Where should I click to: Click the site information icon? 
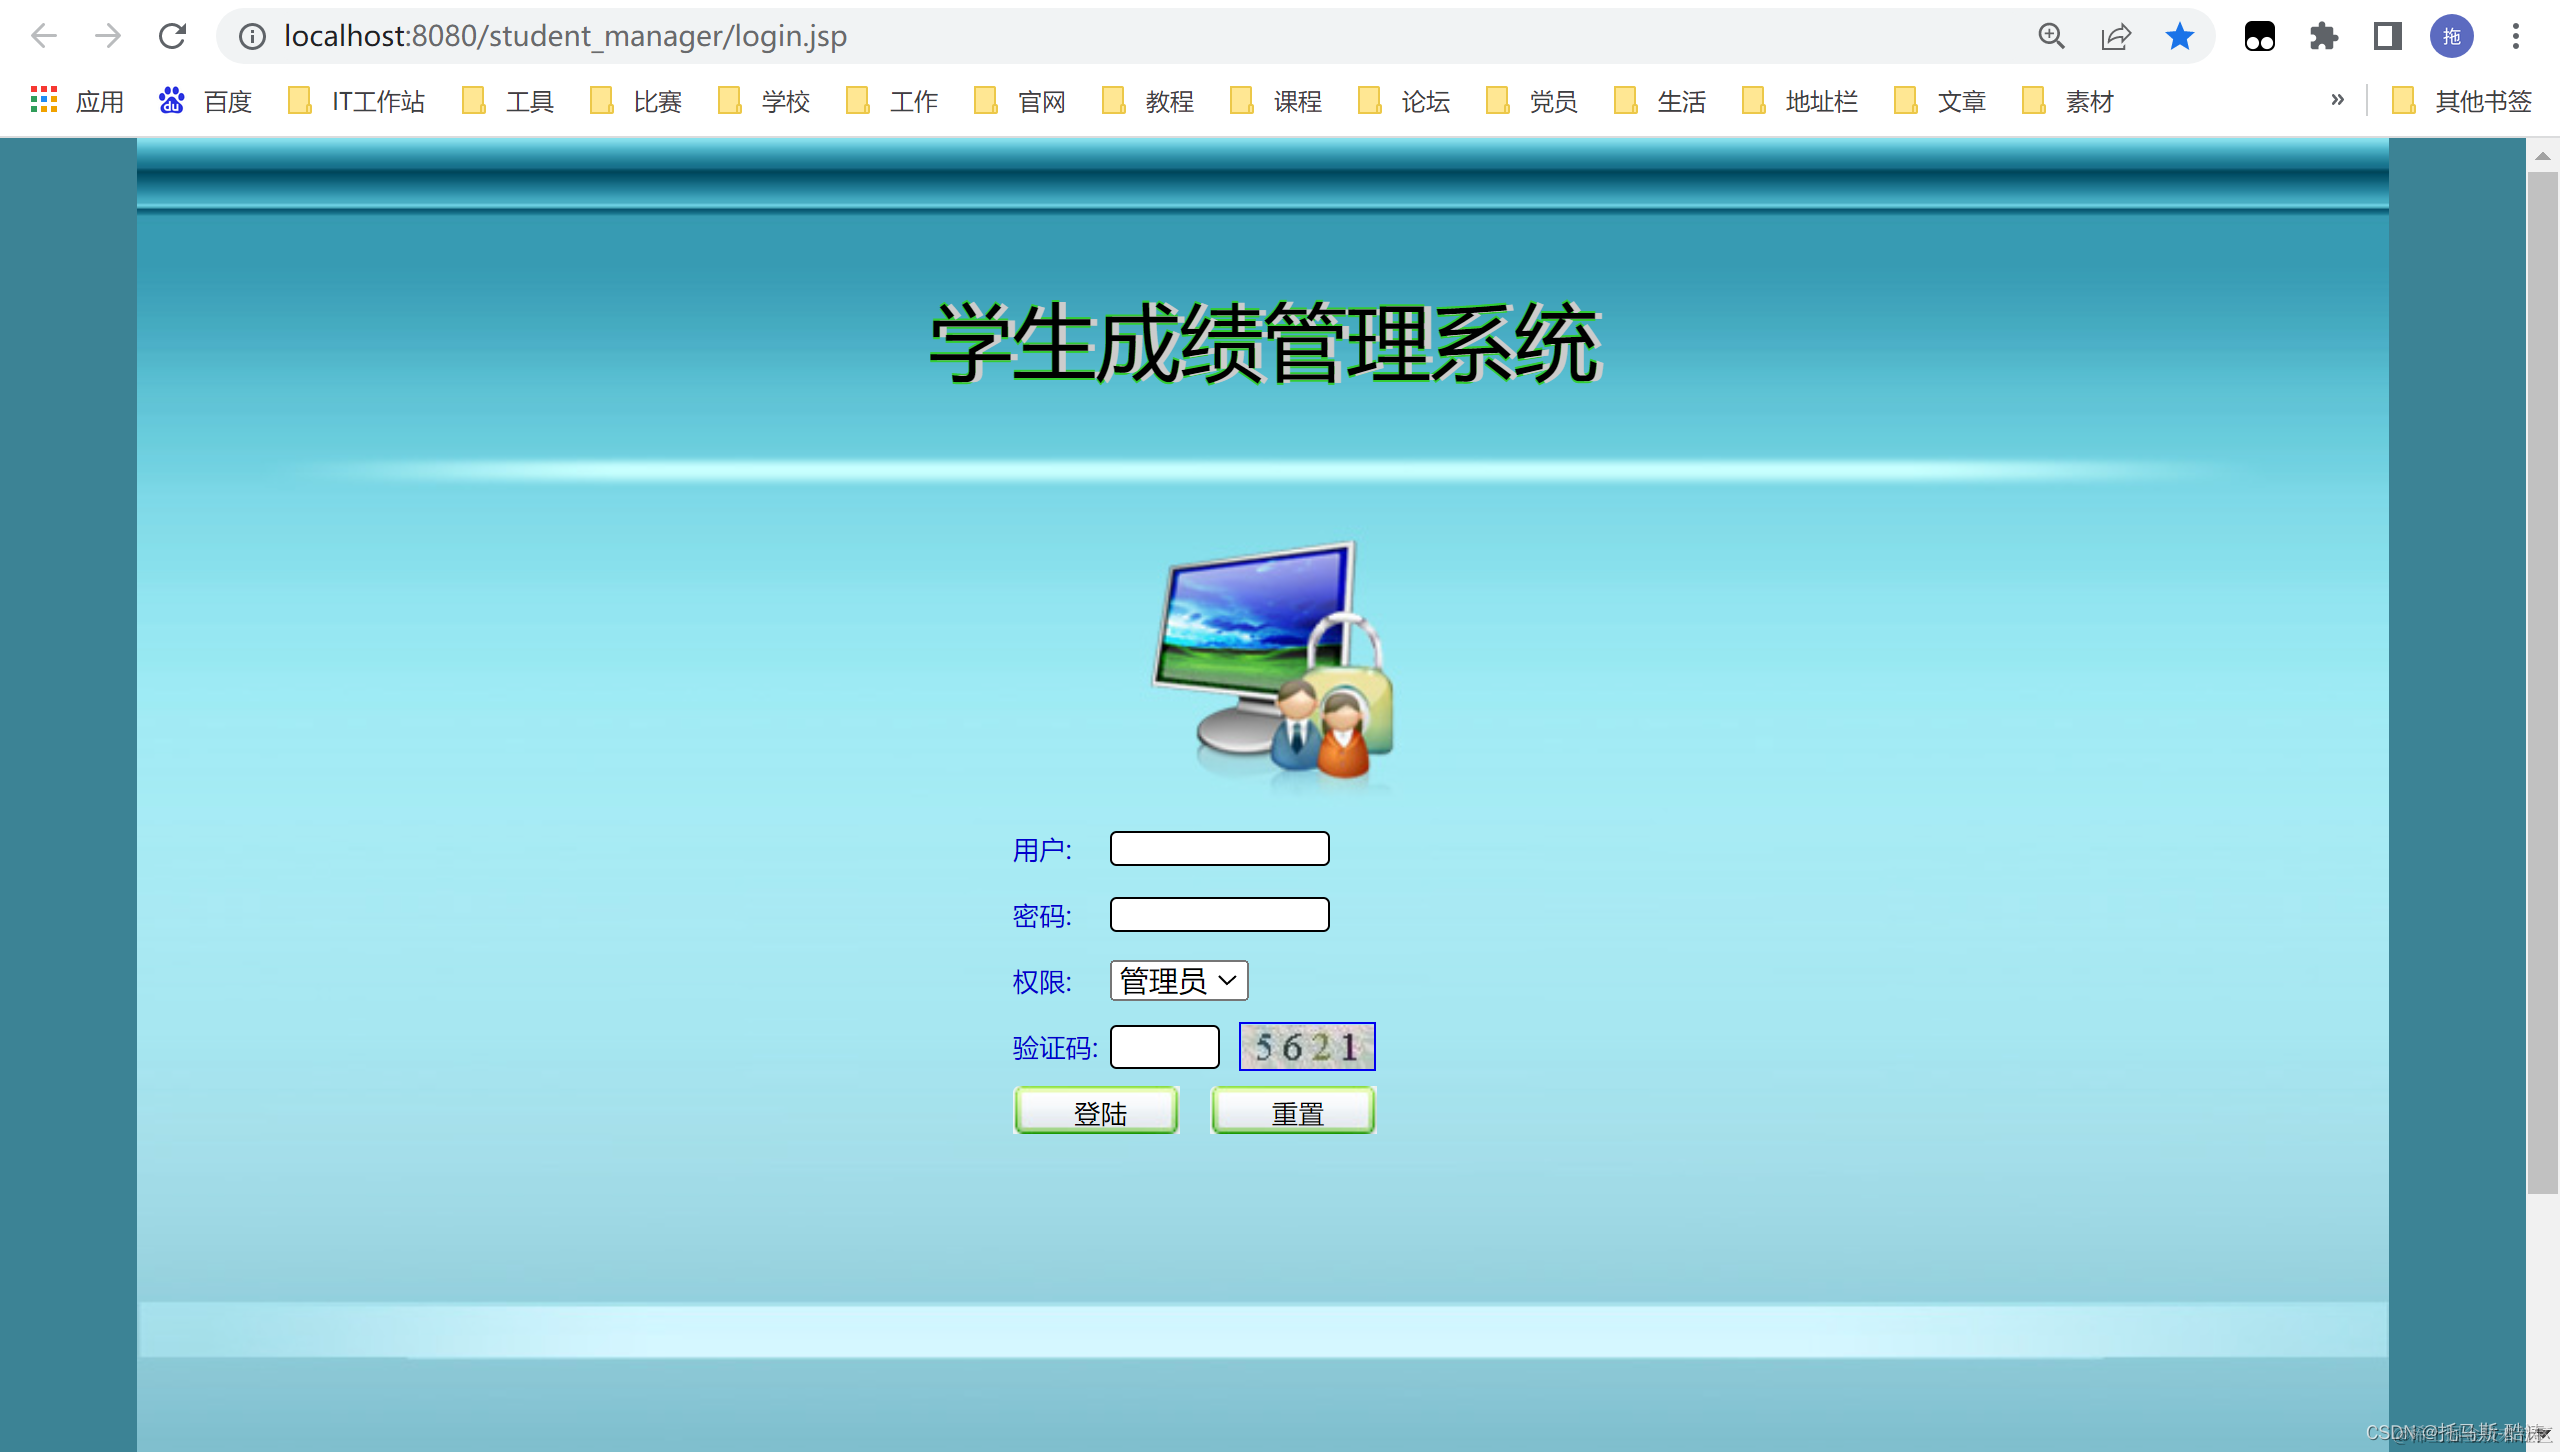[x=252, y=37]
